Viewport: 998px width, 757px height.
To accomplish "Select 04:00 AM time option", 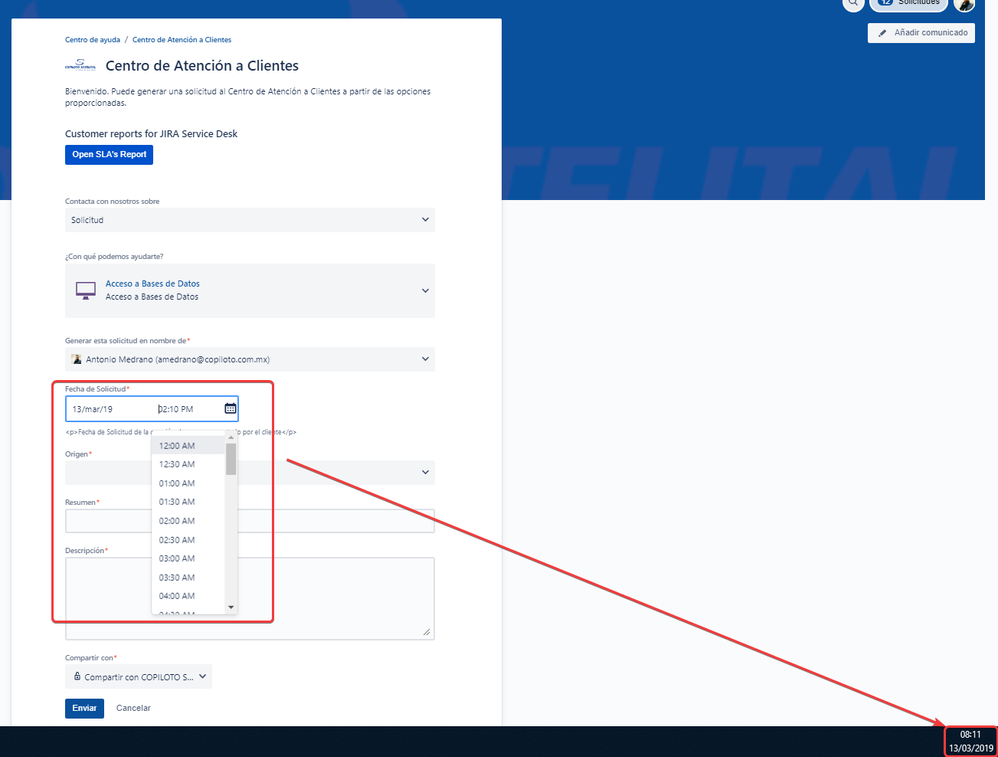I will click(188, 596).
